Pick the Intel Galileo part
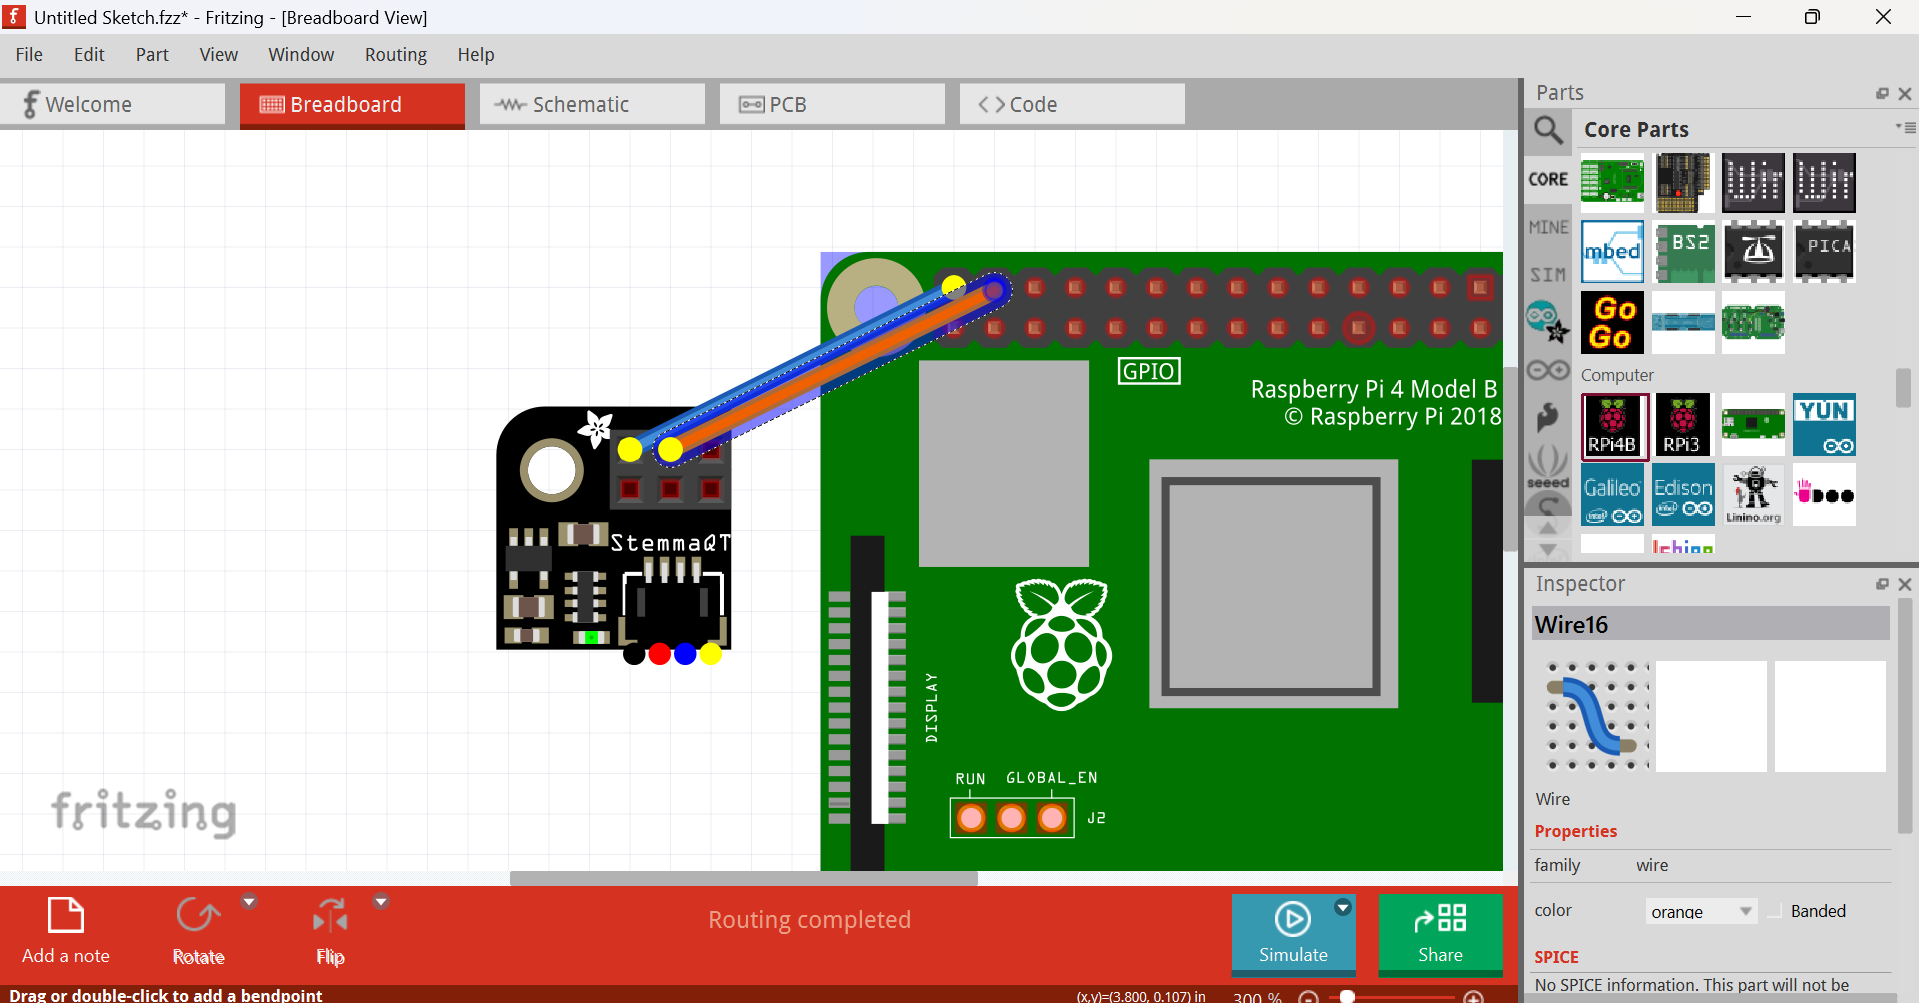 [1612, 494]
